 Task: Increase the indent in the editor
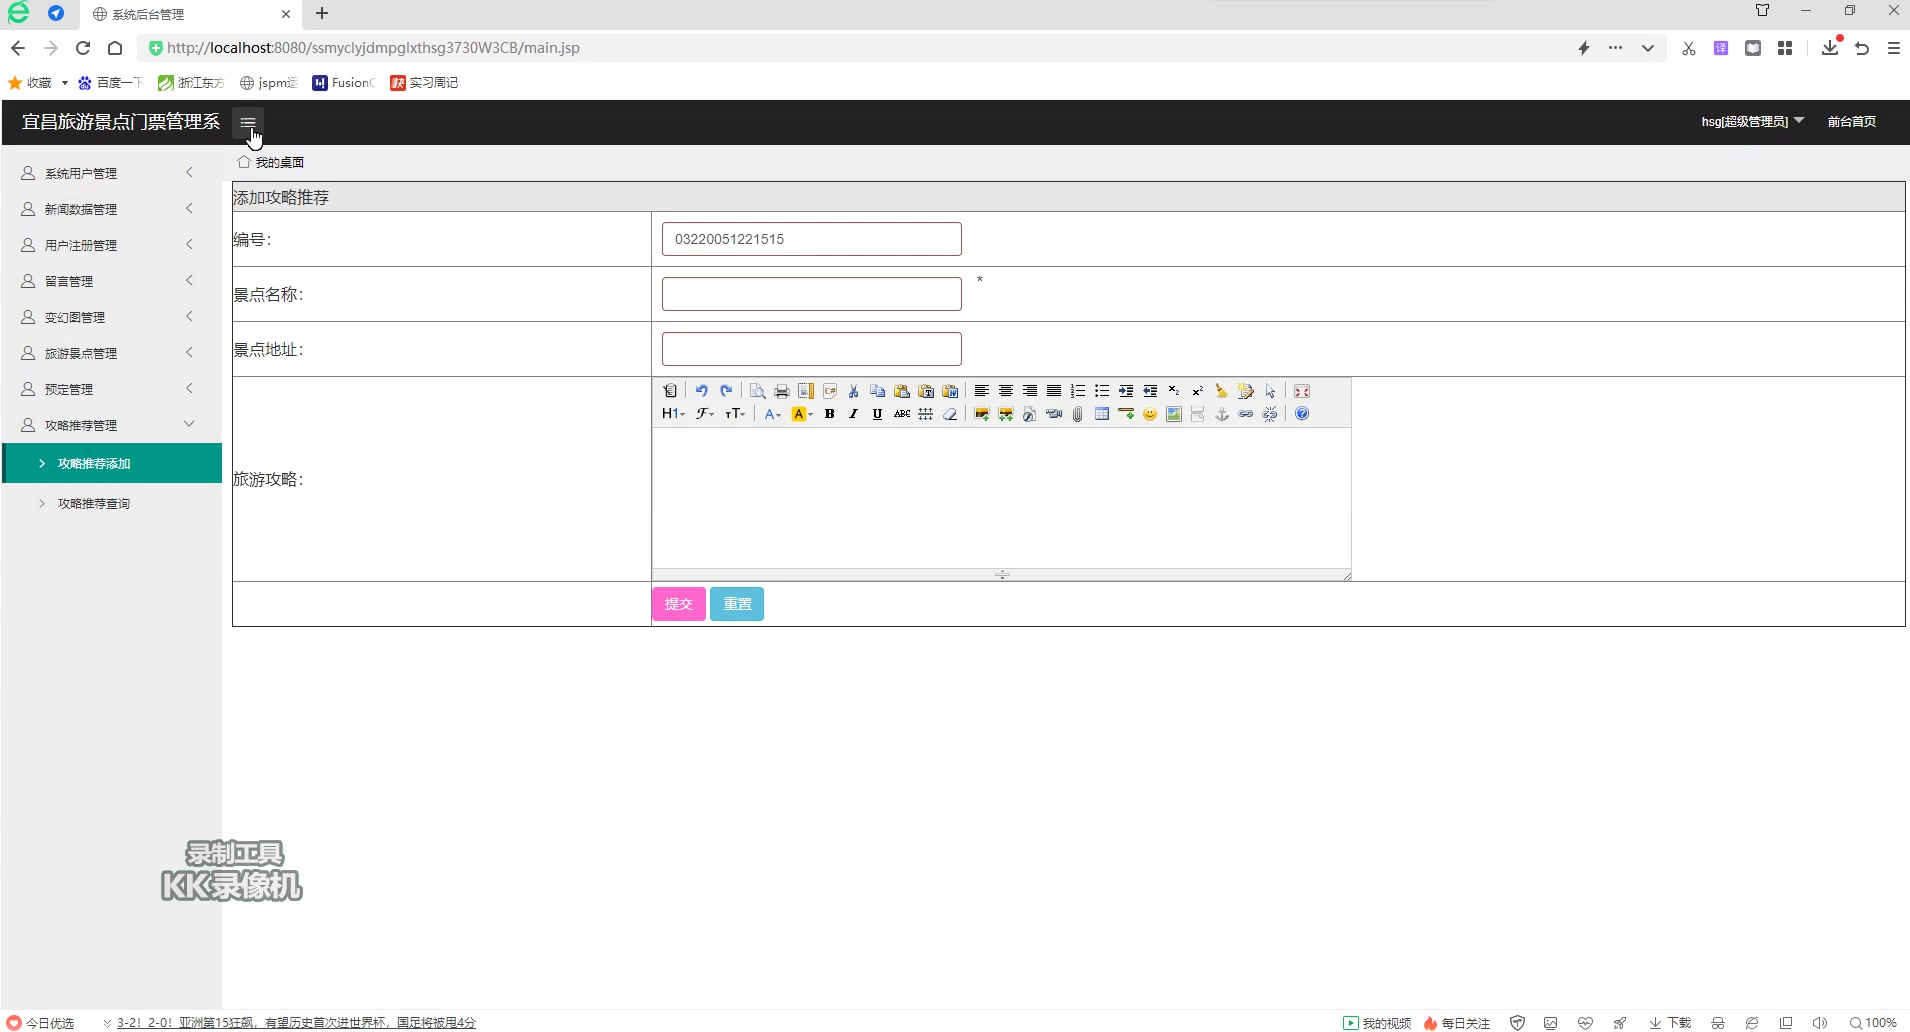(x=1126, y=391)
